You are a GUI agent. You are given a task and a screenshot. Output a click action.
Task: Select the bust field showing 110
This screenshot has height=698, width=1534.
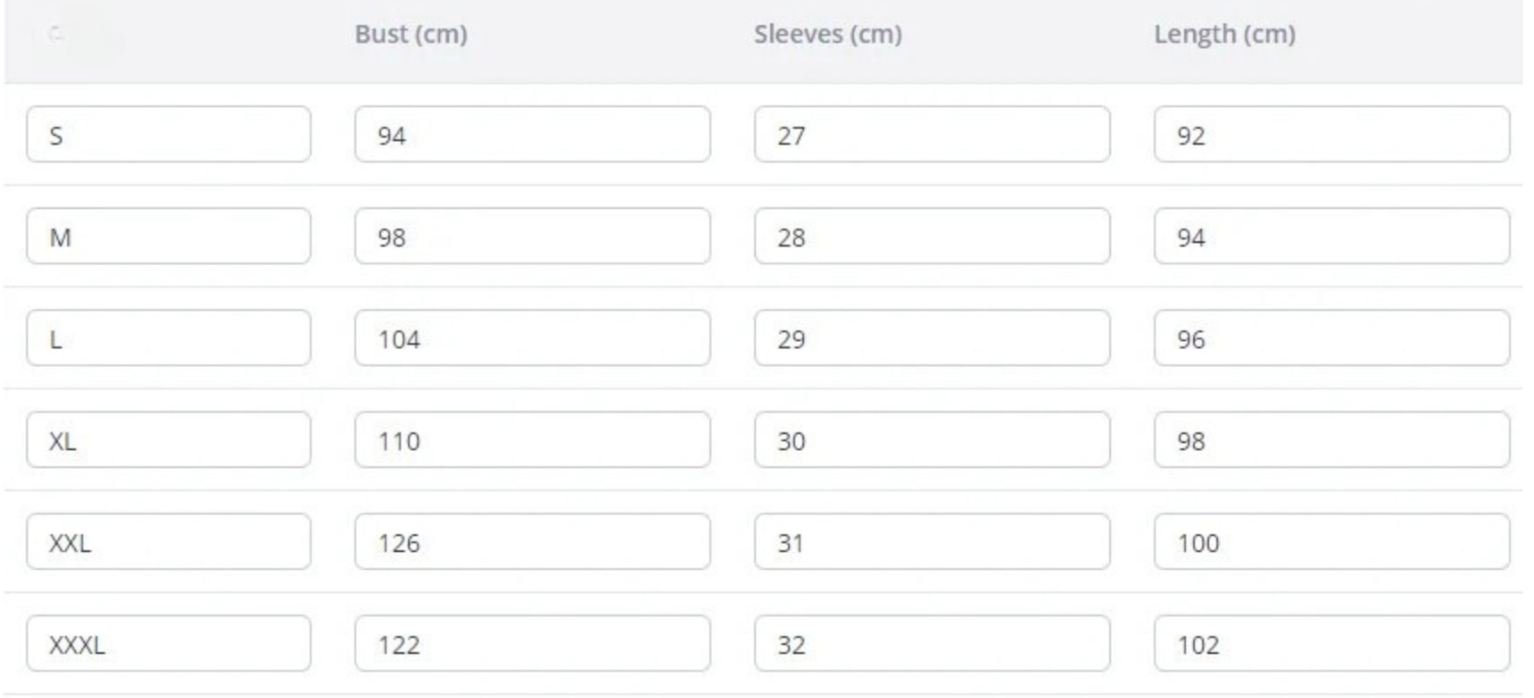[x=532, y=440]
